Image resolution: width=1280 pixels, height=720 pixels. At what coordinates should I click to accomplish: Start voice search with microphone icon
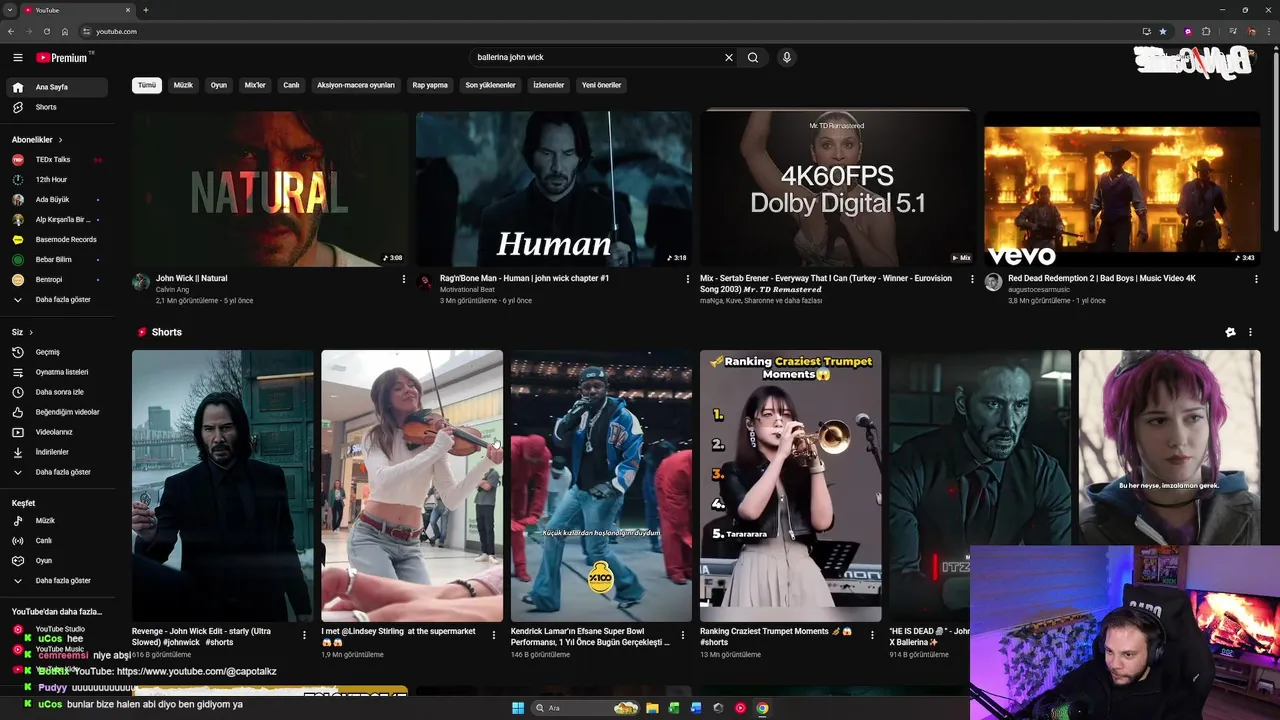(x=787, y=58)
